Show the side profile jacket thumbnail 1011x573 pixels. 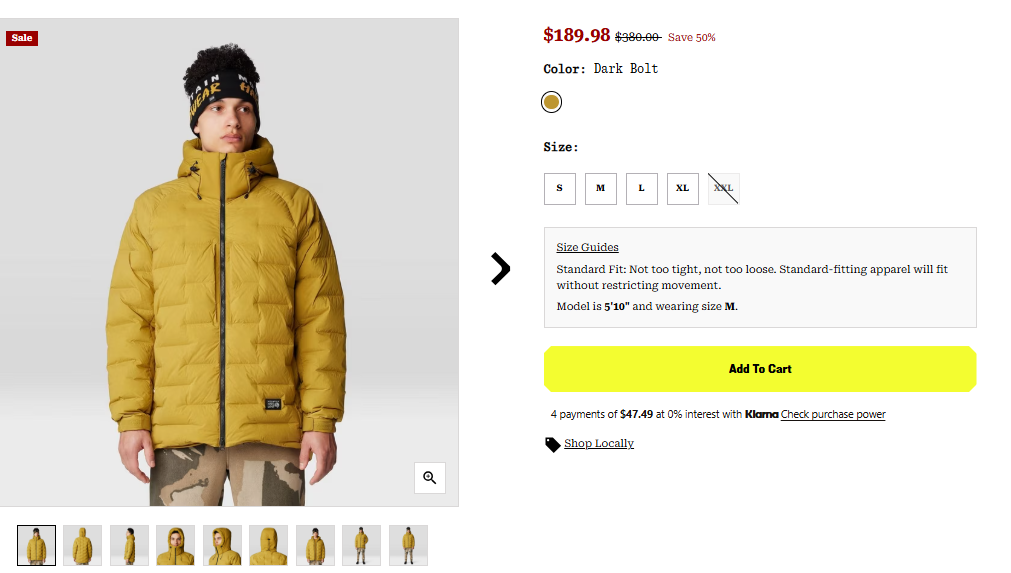click(x=129, y=545)
